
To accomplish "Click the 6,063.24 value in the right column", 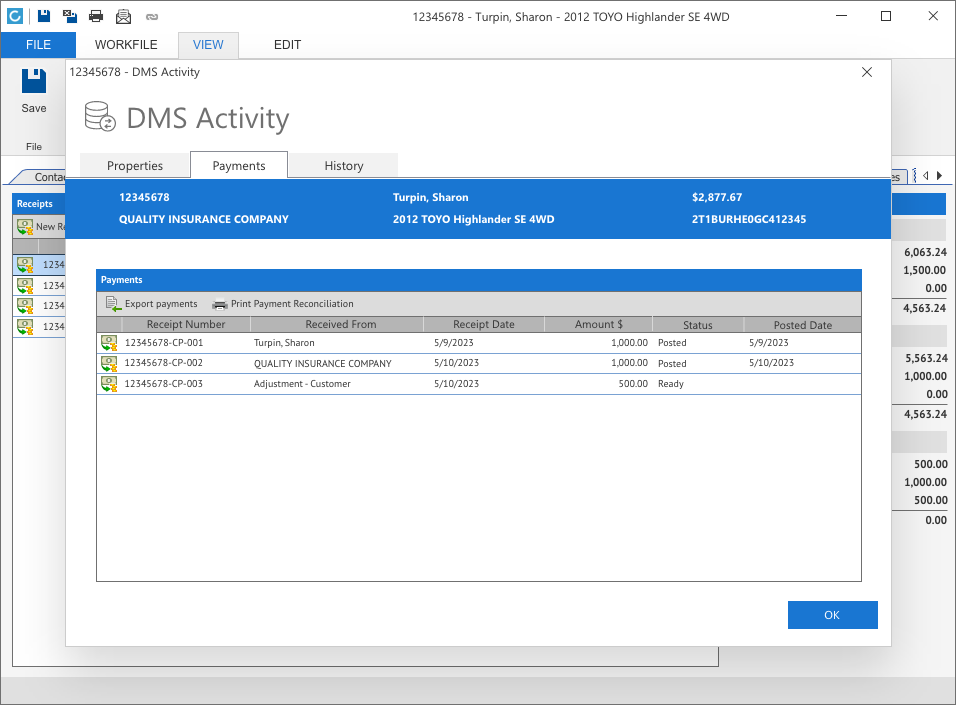I will 926,252.
